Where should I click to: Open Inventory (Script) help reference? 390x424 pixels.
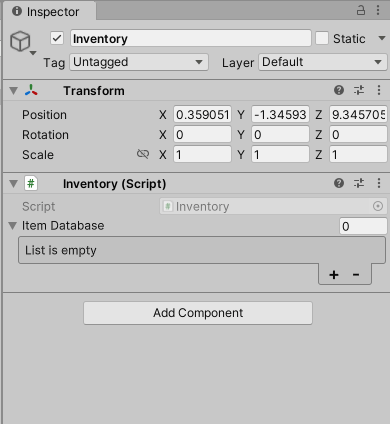(339, 183)
